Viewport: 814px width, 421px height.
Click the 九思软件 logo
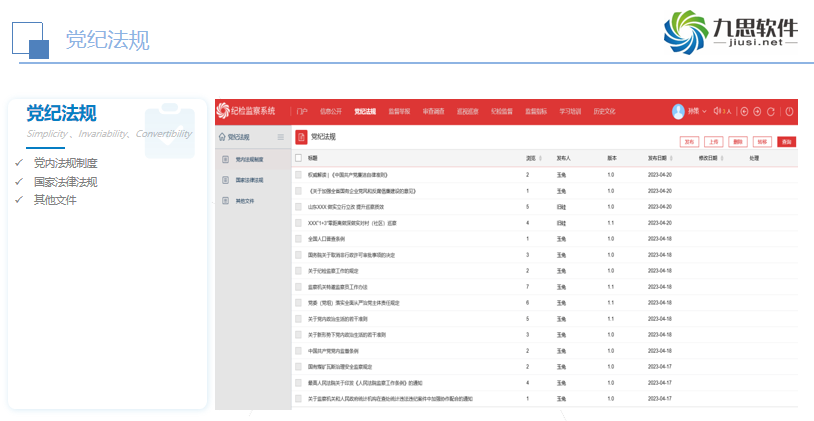[x=729, y=38]
